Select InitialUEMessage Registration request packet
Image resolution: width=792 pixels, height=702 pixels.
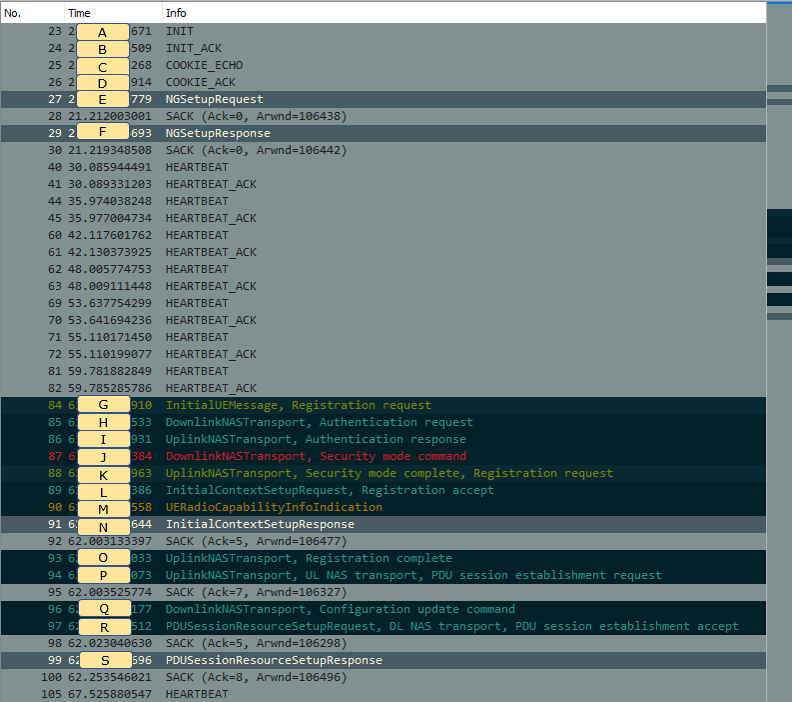coord(383,406)
